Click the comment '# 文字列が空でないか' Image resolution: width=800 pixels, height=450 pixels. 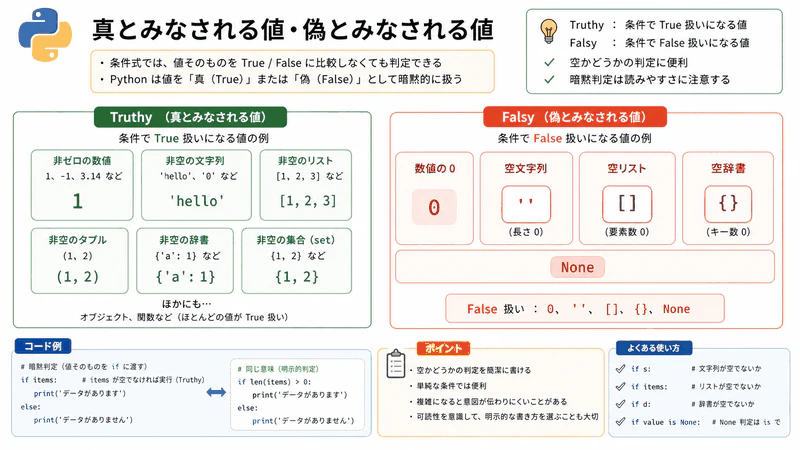pos(727,368)
